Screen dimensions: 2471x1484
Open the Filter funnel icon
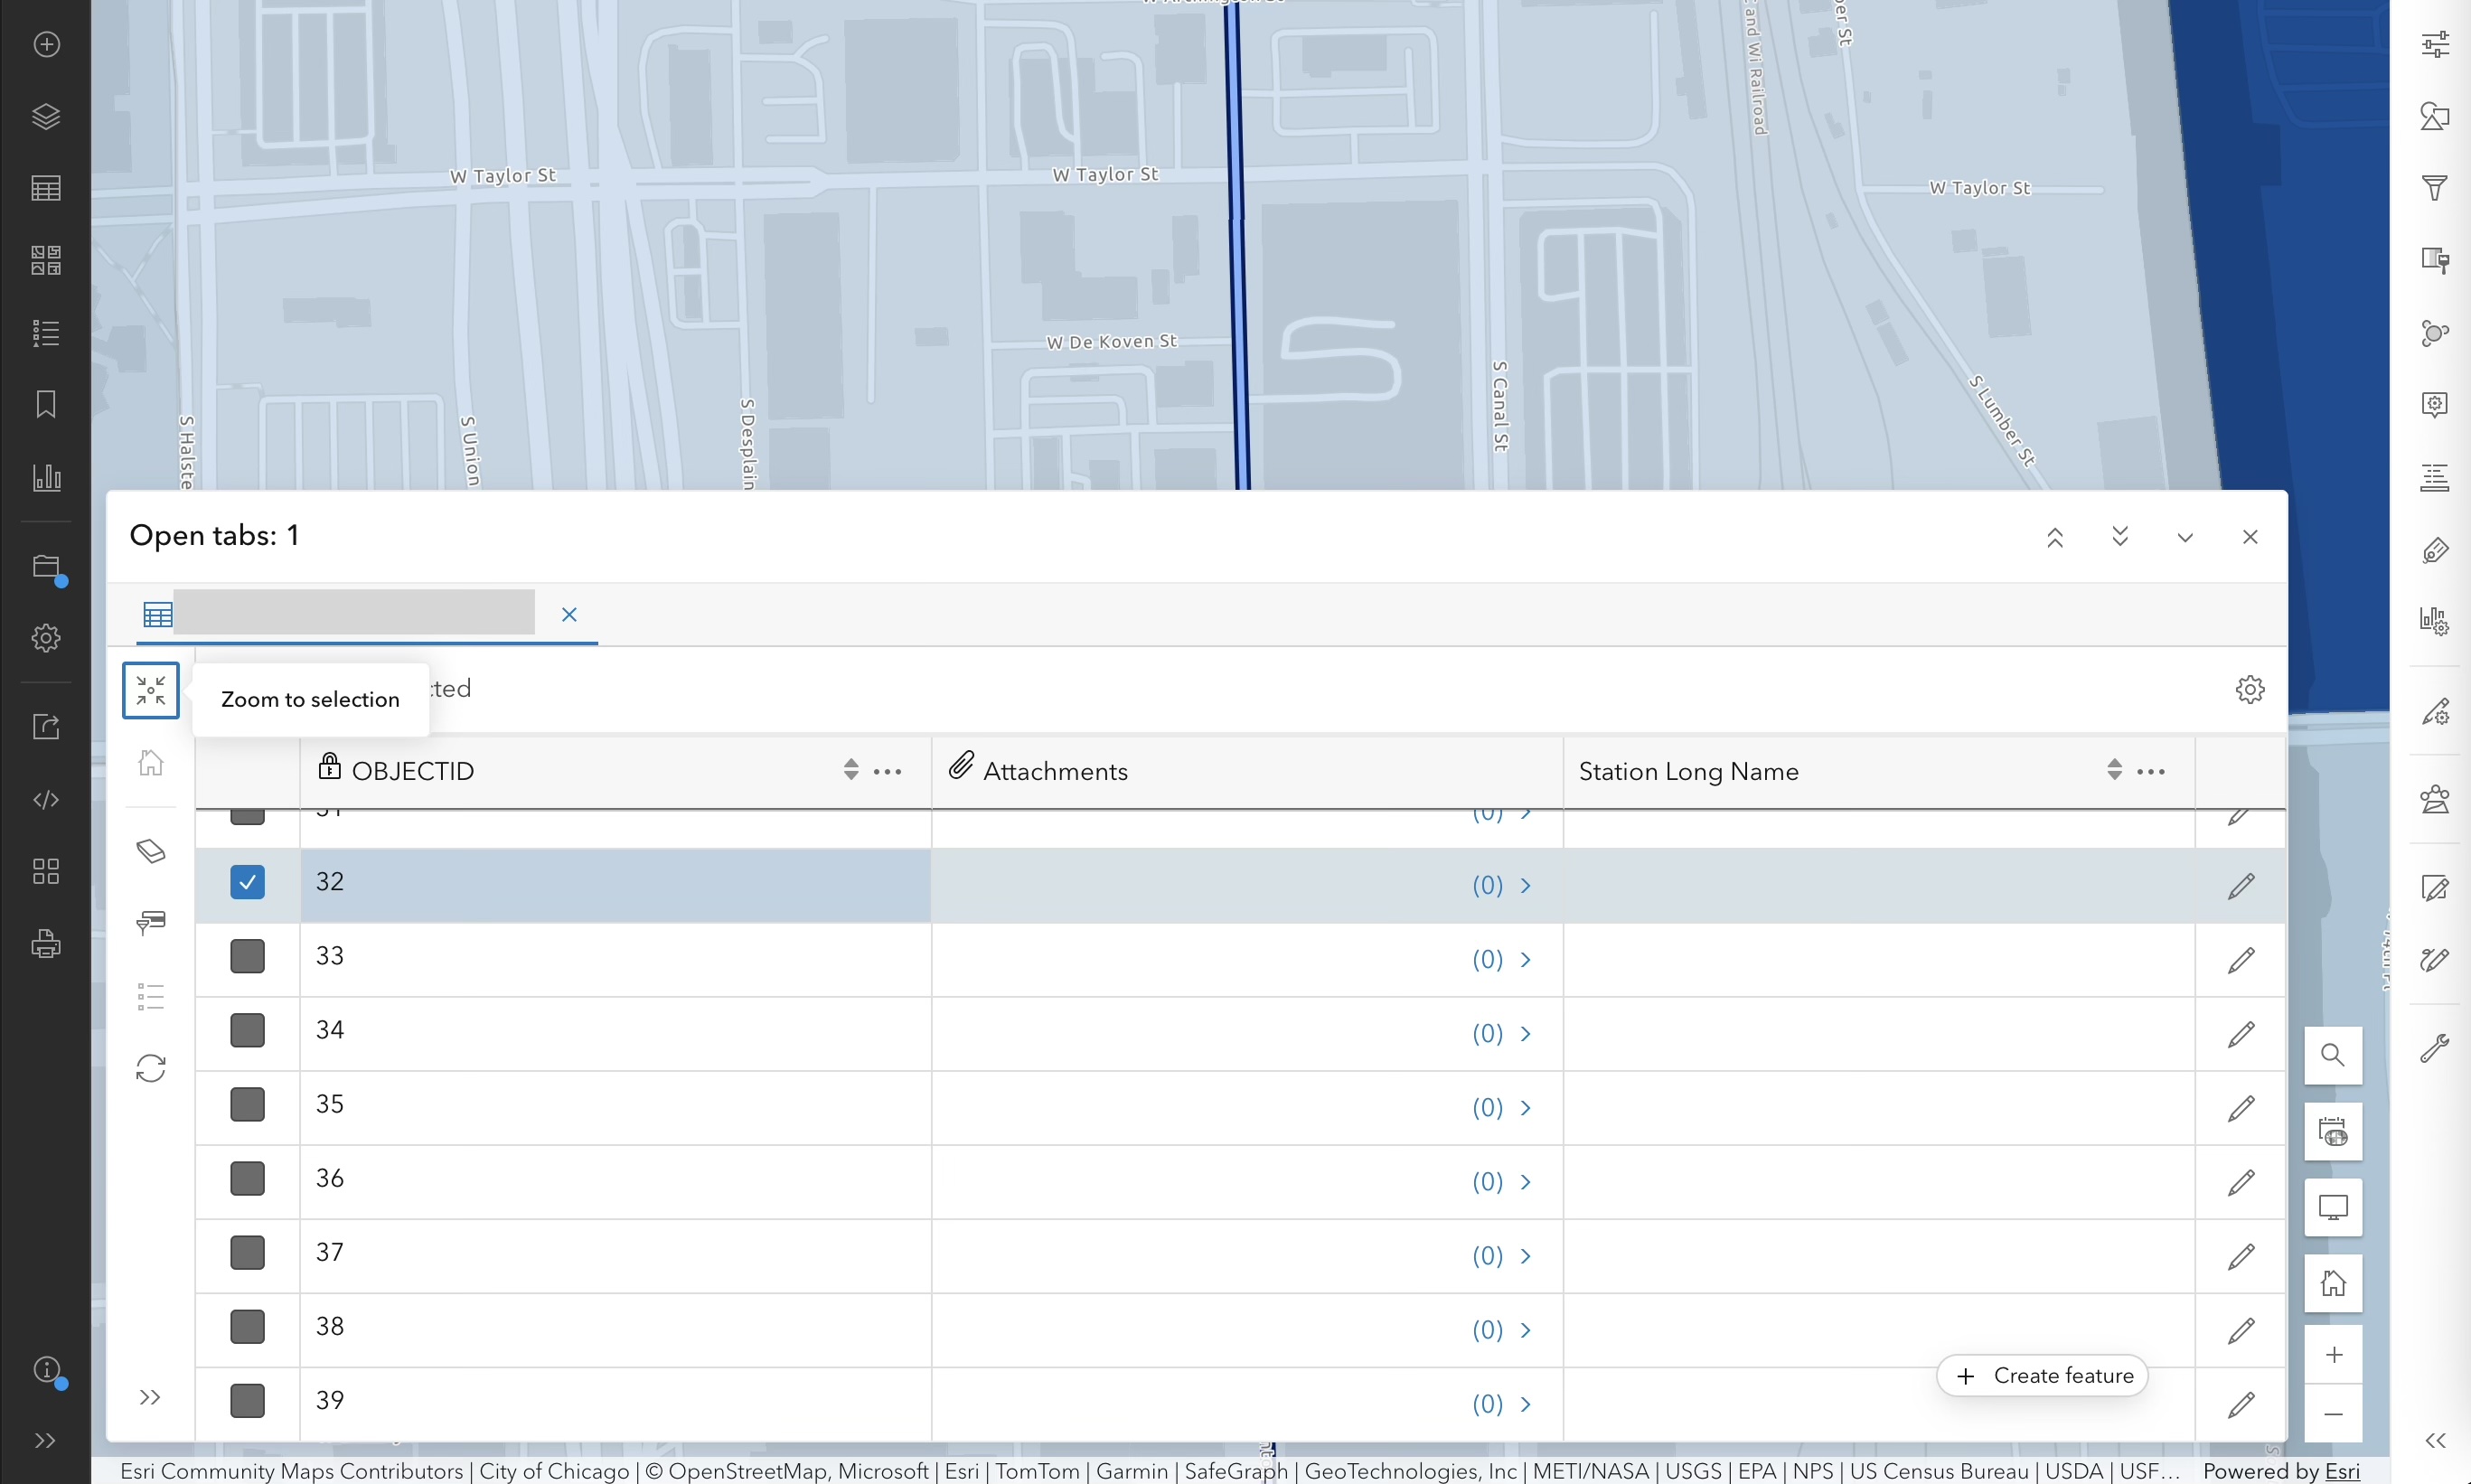click(2435, 188)
